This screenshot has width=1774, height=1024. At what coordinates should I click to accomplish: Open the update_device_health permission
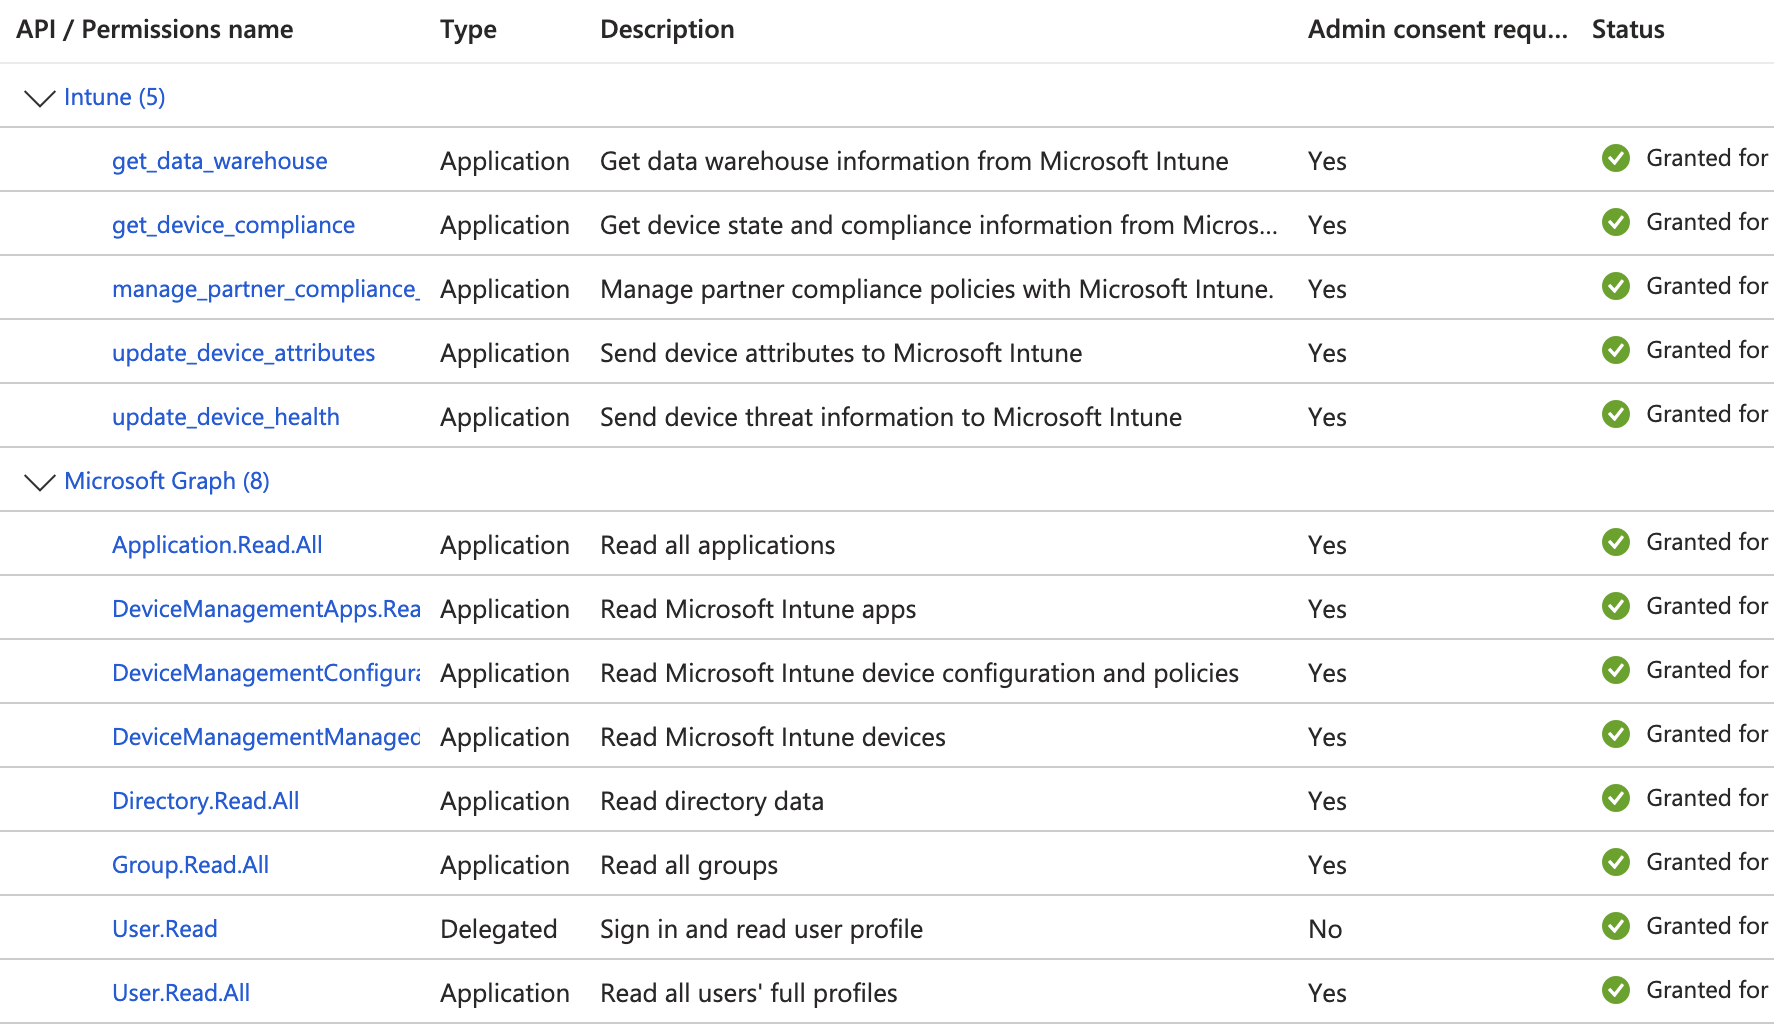pos(225,417)
